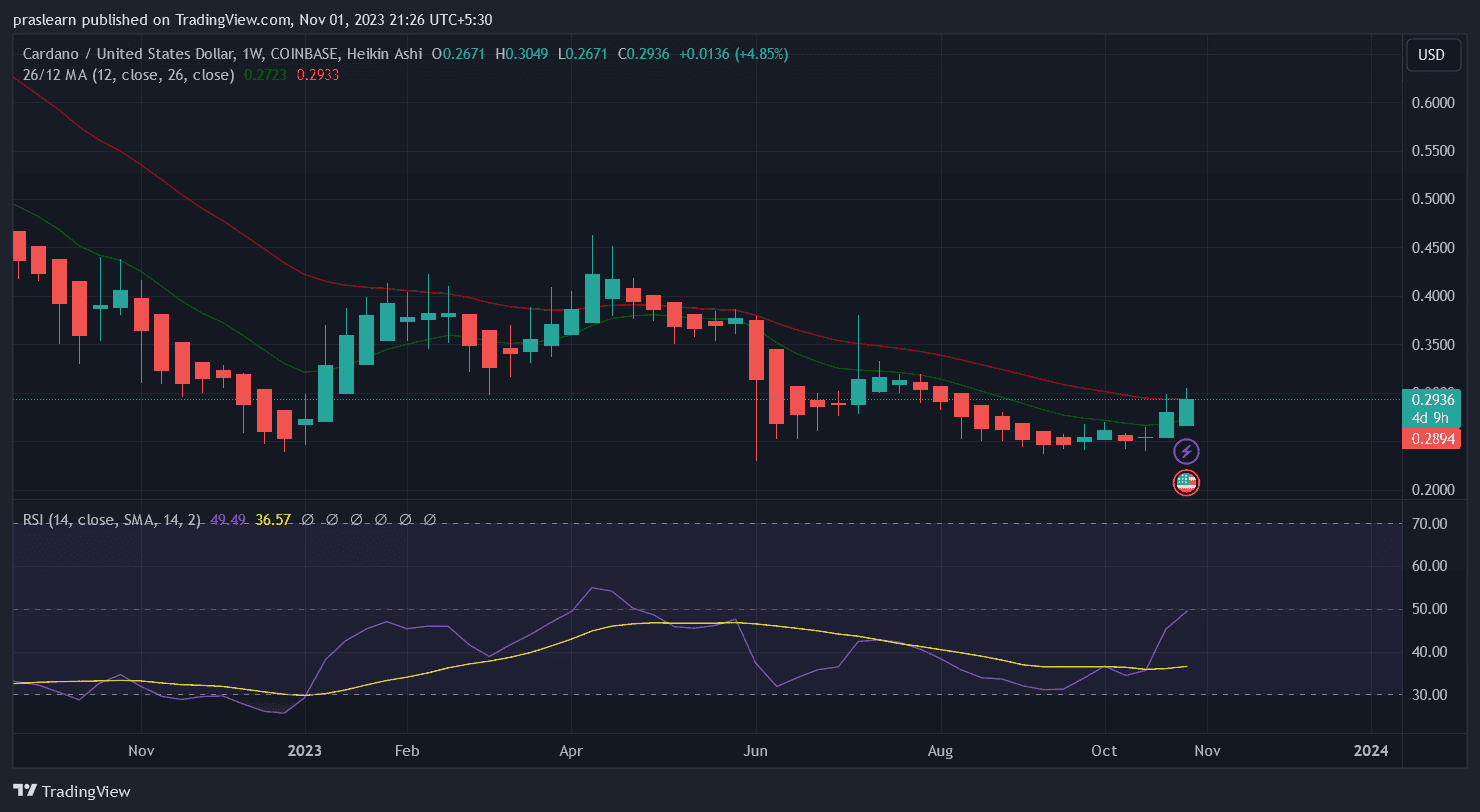Viewport: 1480px width, 812px height.
Task: Click the Apr label on time axis
Action: pyautogui.click(x=571, y=750)
